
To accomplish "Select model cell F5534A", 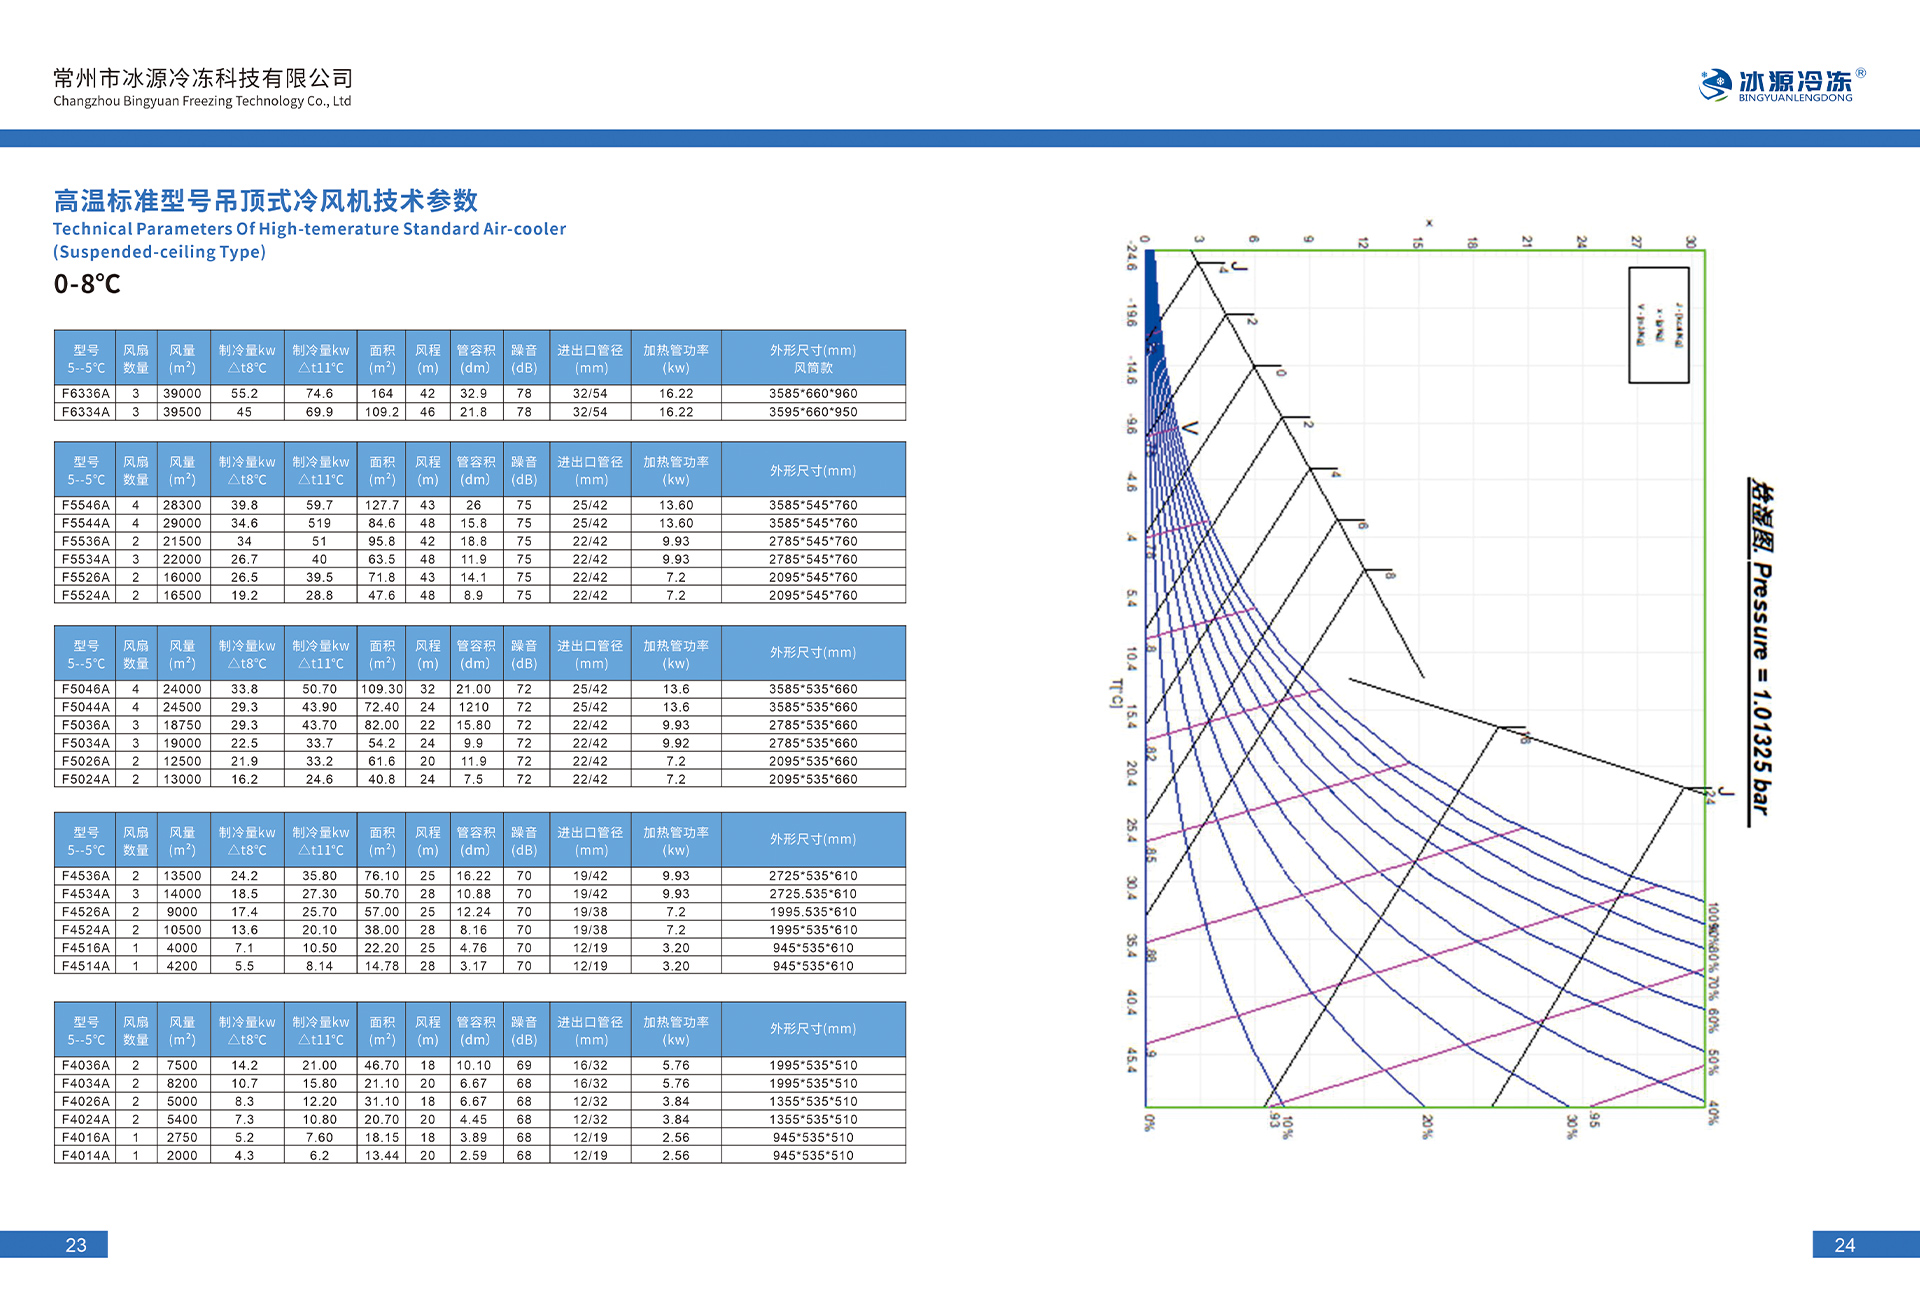I will (85, 560).
